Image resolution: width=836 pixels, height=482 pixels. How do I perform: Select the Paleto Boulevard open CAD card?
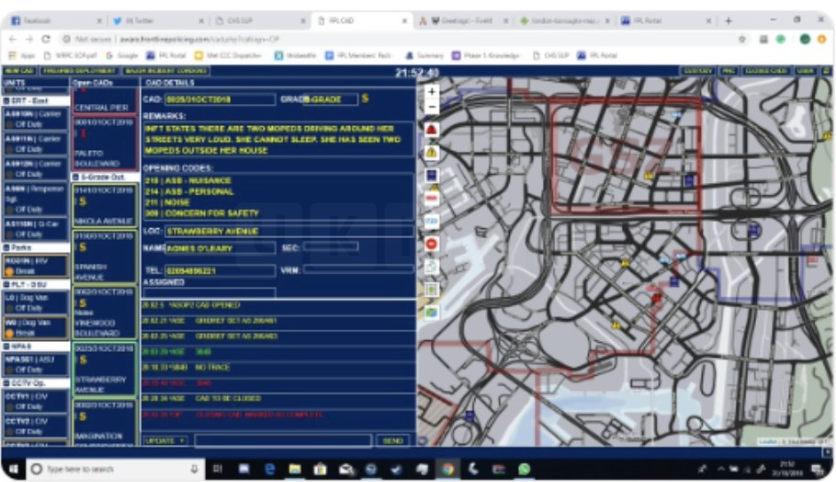coord(104,143)
